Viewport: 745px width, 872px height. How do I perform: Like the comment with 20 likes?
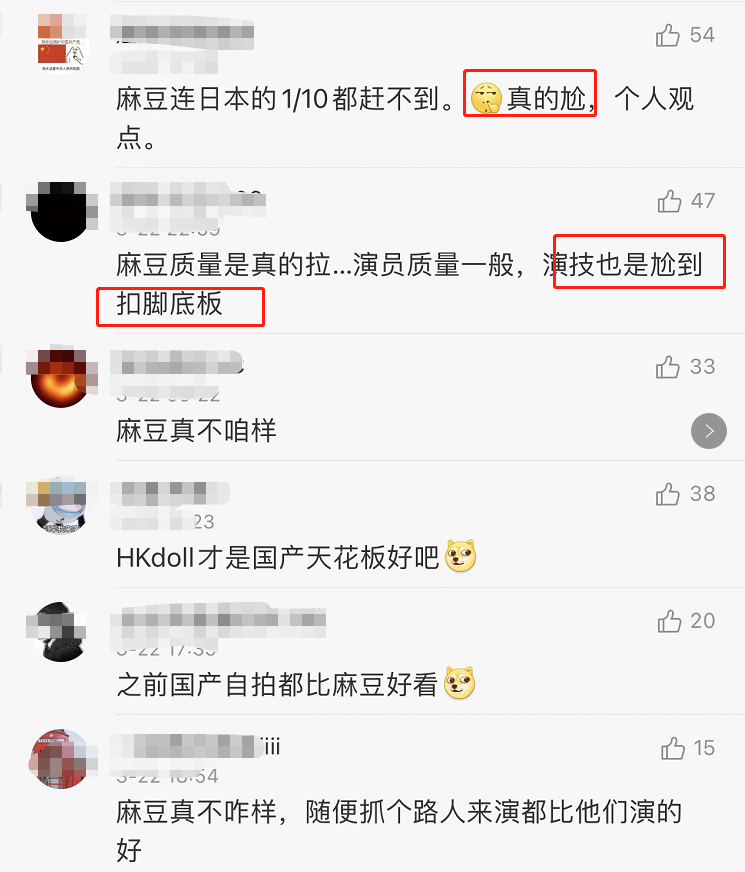(x=669, y=621)
